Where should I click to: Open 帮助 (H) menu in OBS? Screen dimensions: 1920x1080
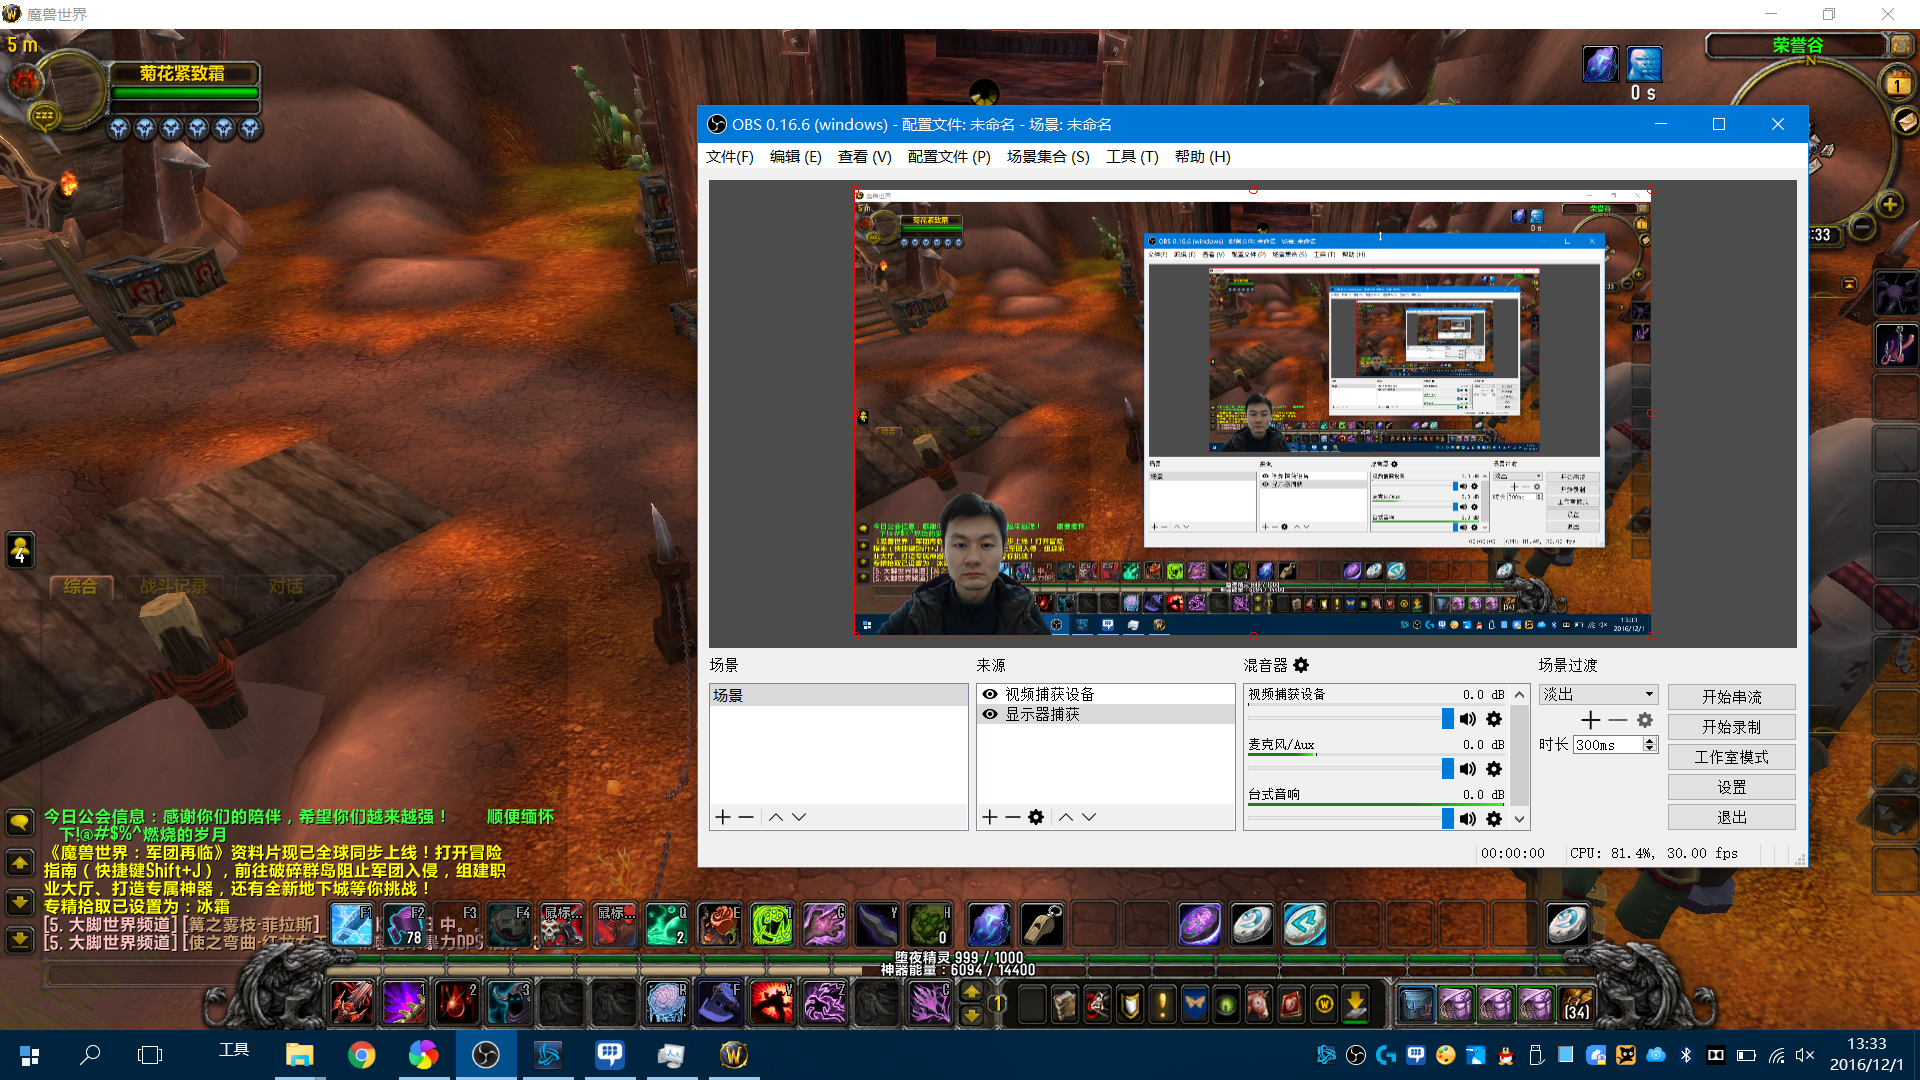click(1202, 157)
